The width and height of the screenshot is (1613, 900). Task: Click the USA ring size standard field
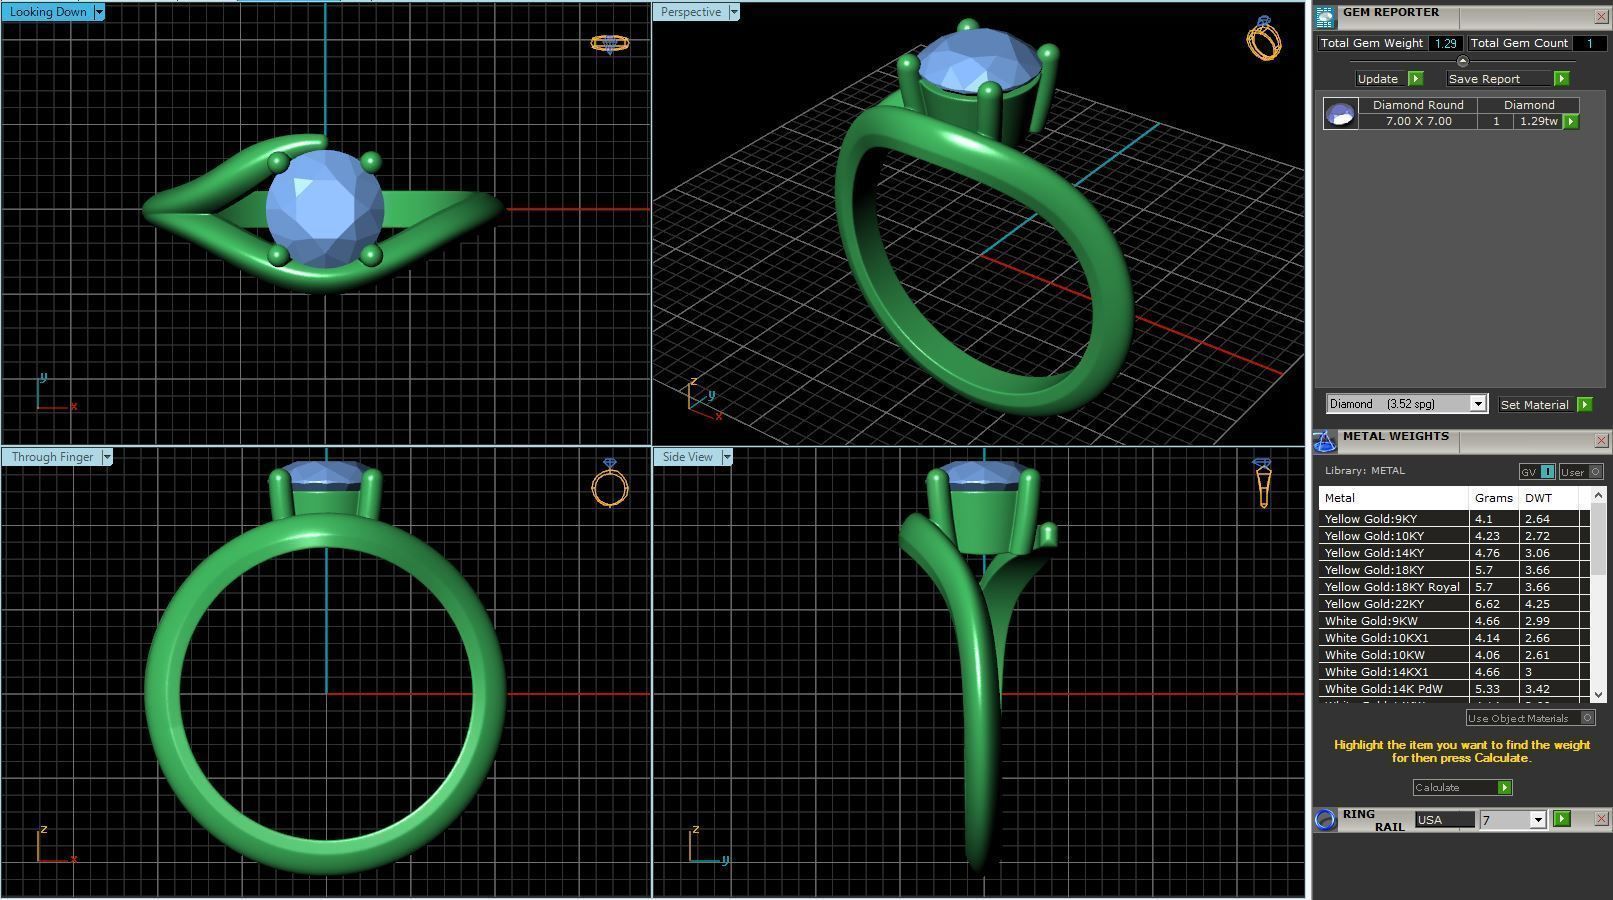(1444, 820)
